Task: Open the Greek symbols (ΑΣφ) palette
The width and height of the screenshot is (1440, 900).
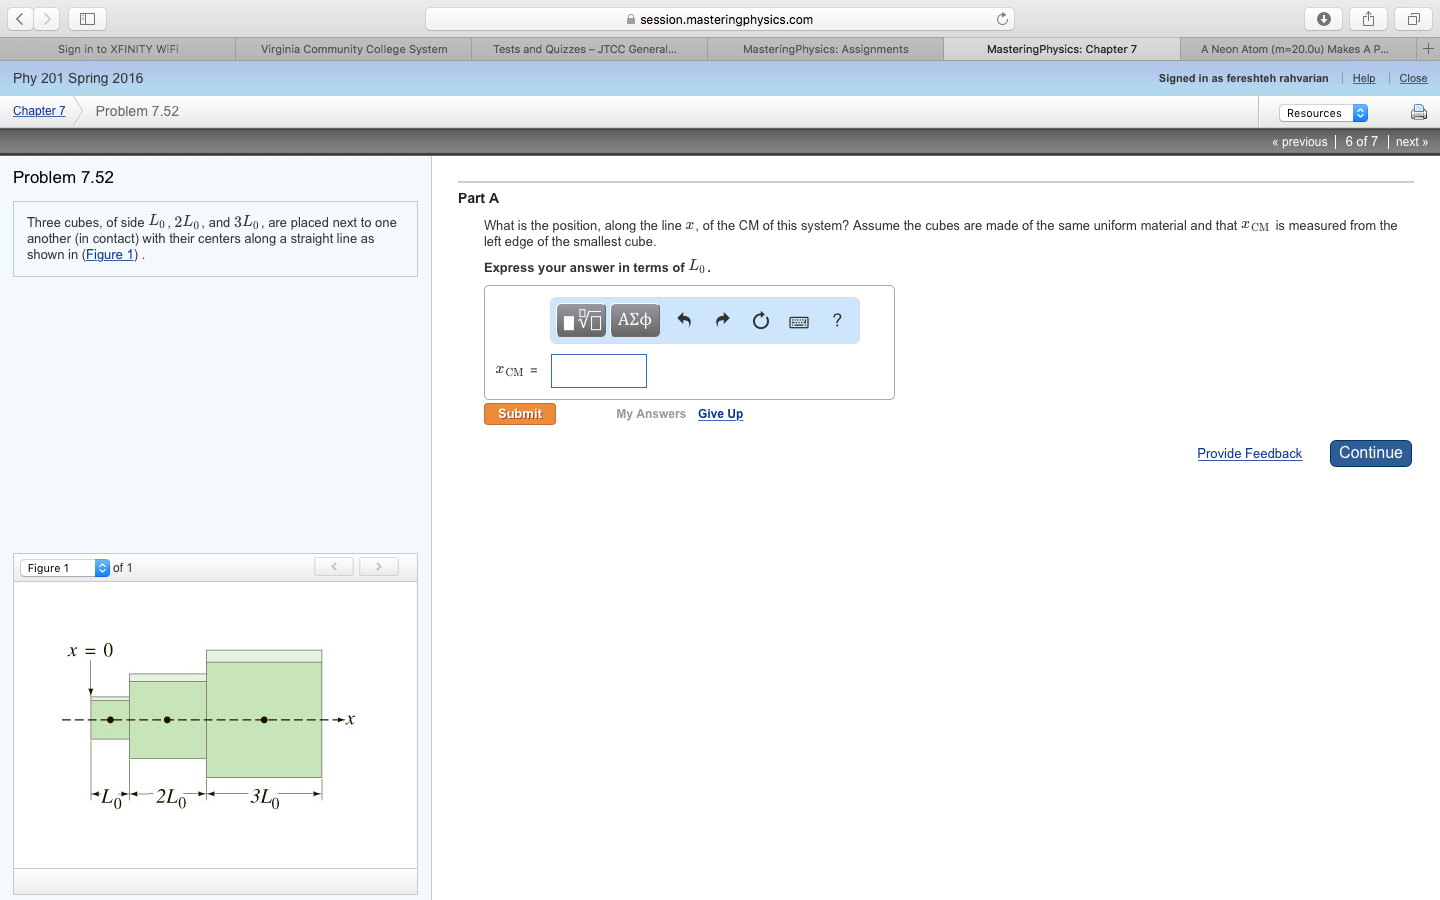Action: coord(635,320)
